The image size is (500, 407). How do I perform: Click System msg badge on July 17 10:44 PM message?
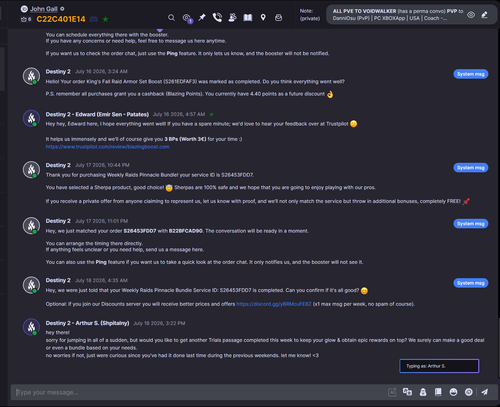[471, 168]
